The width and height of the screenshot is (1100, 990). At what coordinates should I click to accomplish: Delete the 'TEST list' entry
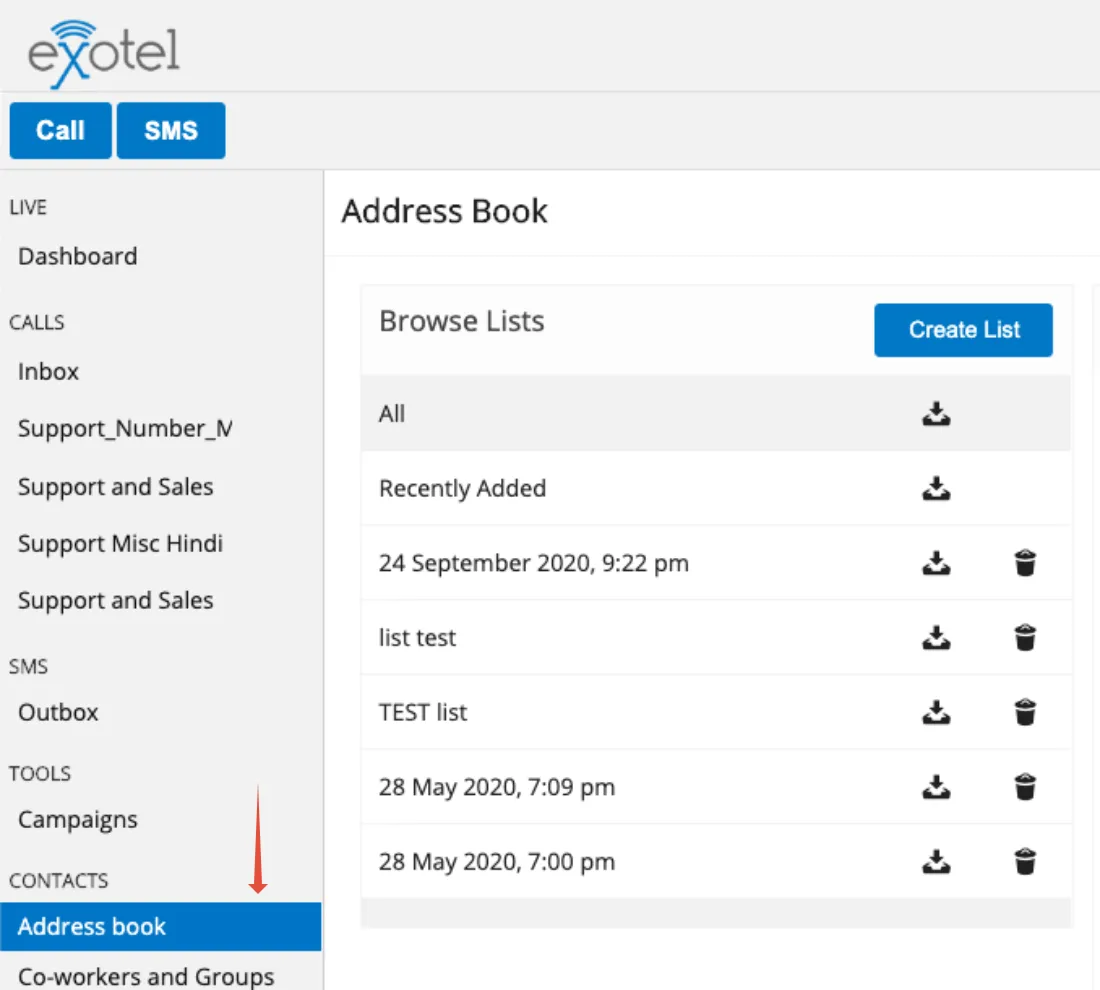[1025, 712]
